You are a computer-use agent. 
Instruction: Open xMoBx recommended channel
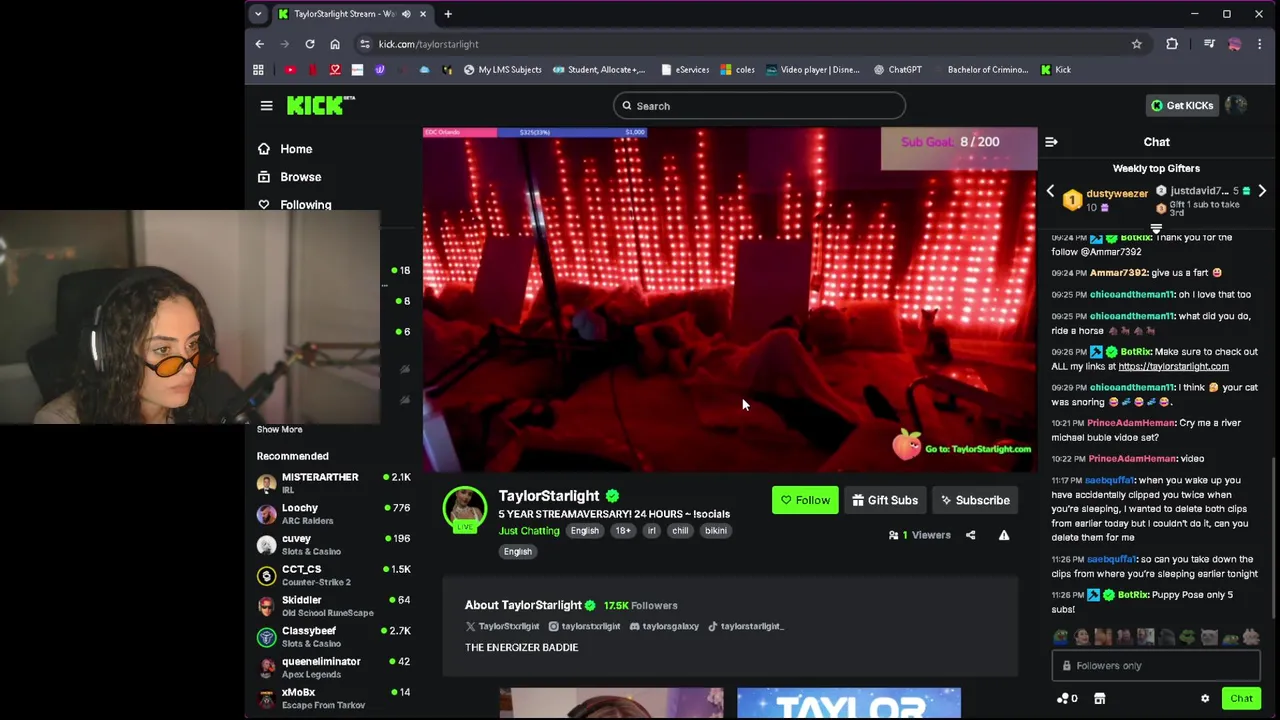coord(334,698)
